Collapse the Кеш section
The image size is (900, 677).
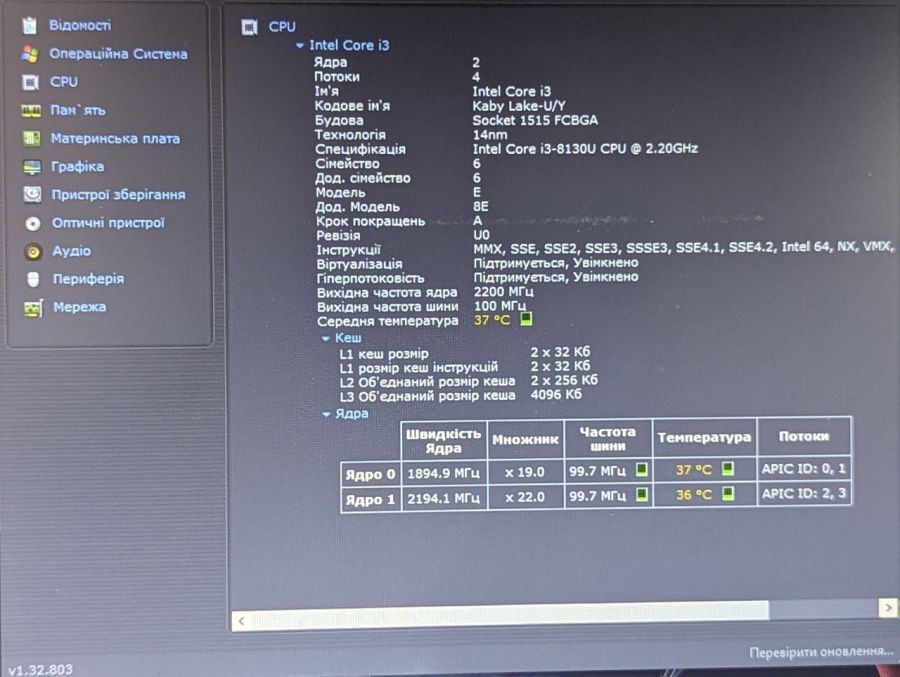tap(325, 339)
